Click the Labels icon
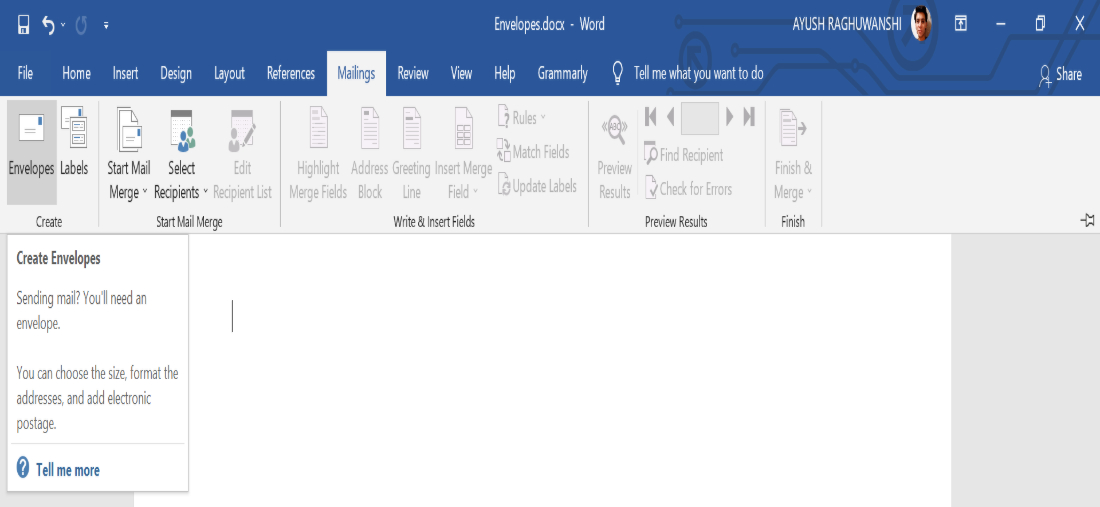1100x507 pixels. point(74,140)
